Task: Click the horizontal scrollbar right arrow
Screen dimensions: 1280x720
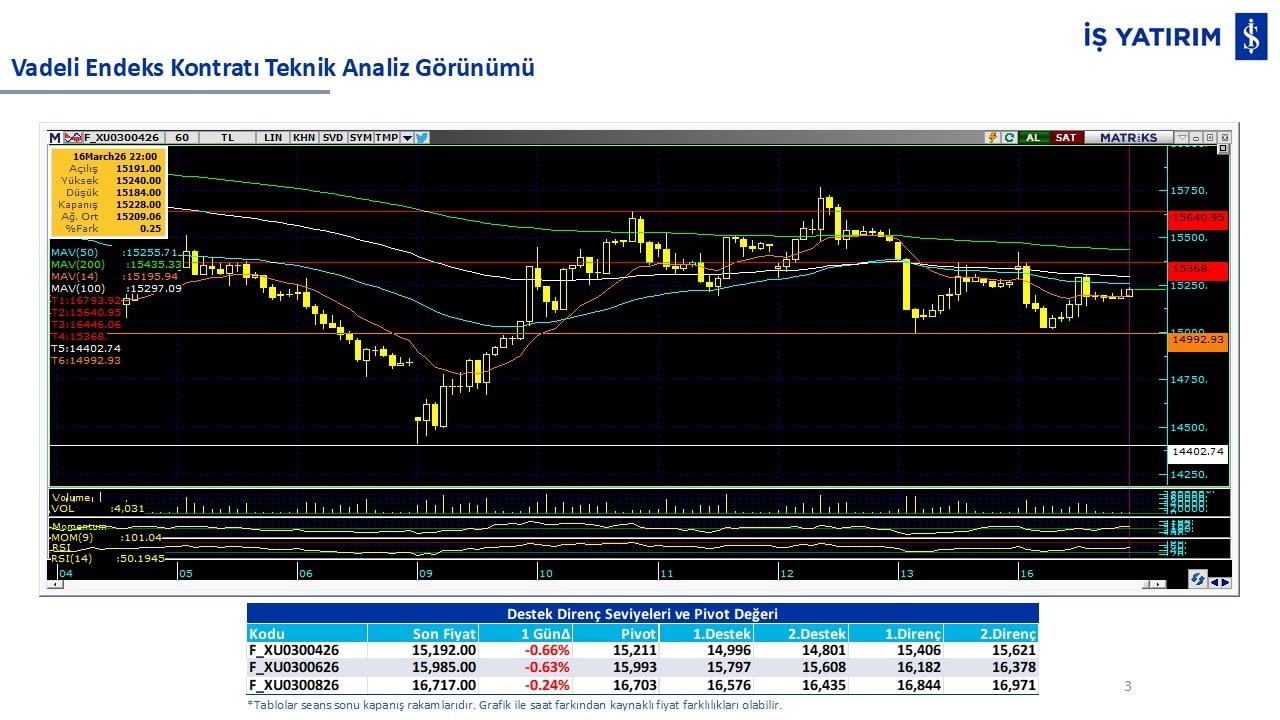Action: click(1159, 584)
